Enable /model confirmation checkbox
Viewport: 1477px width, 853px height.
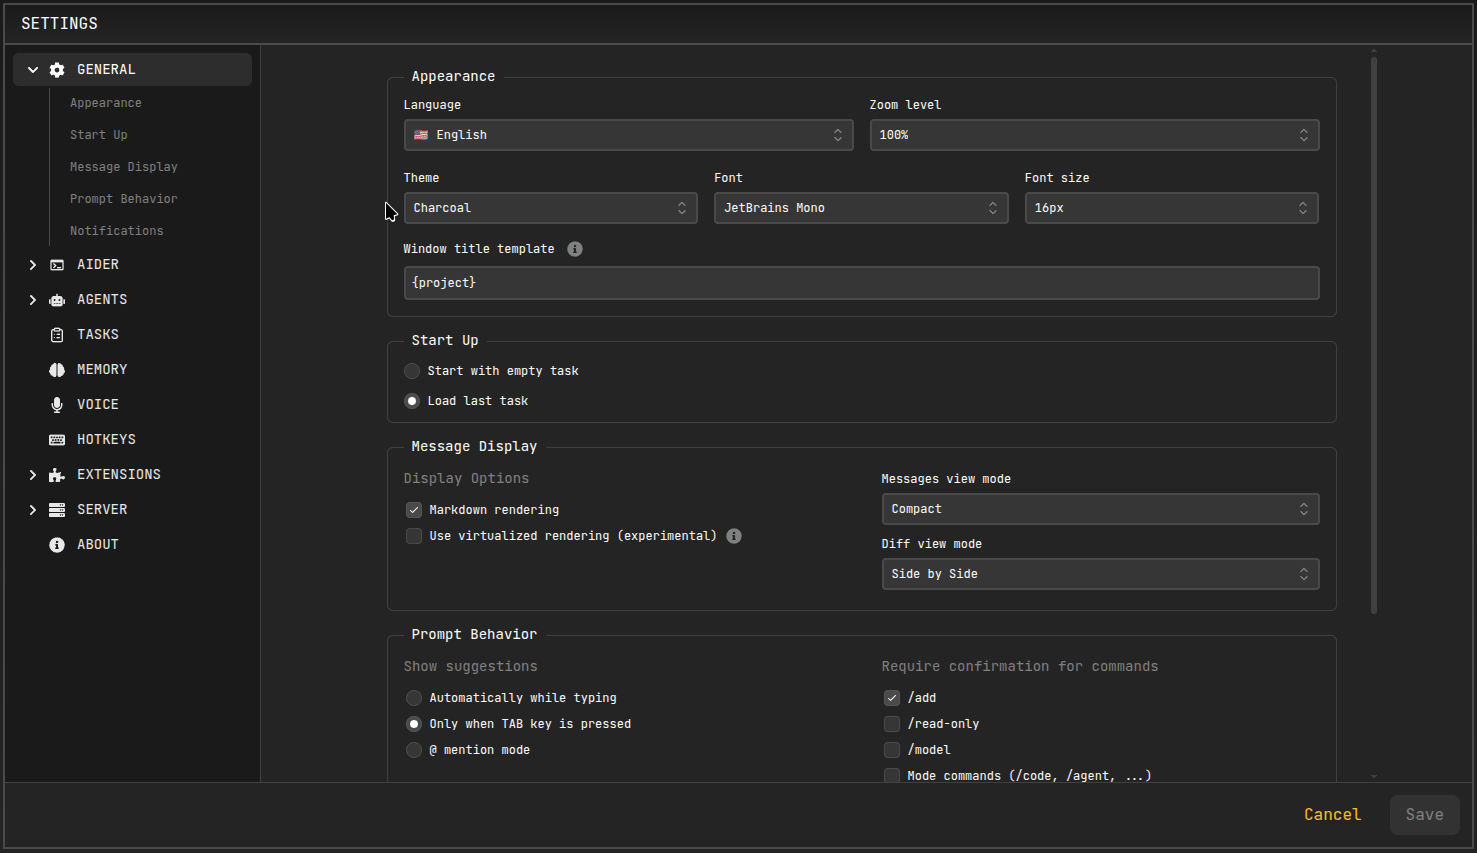[x=892, y=750]
